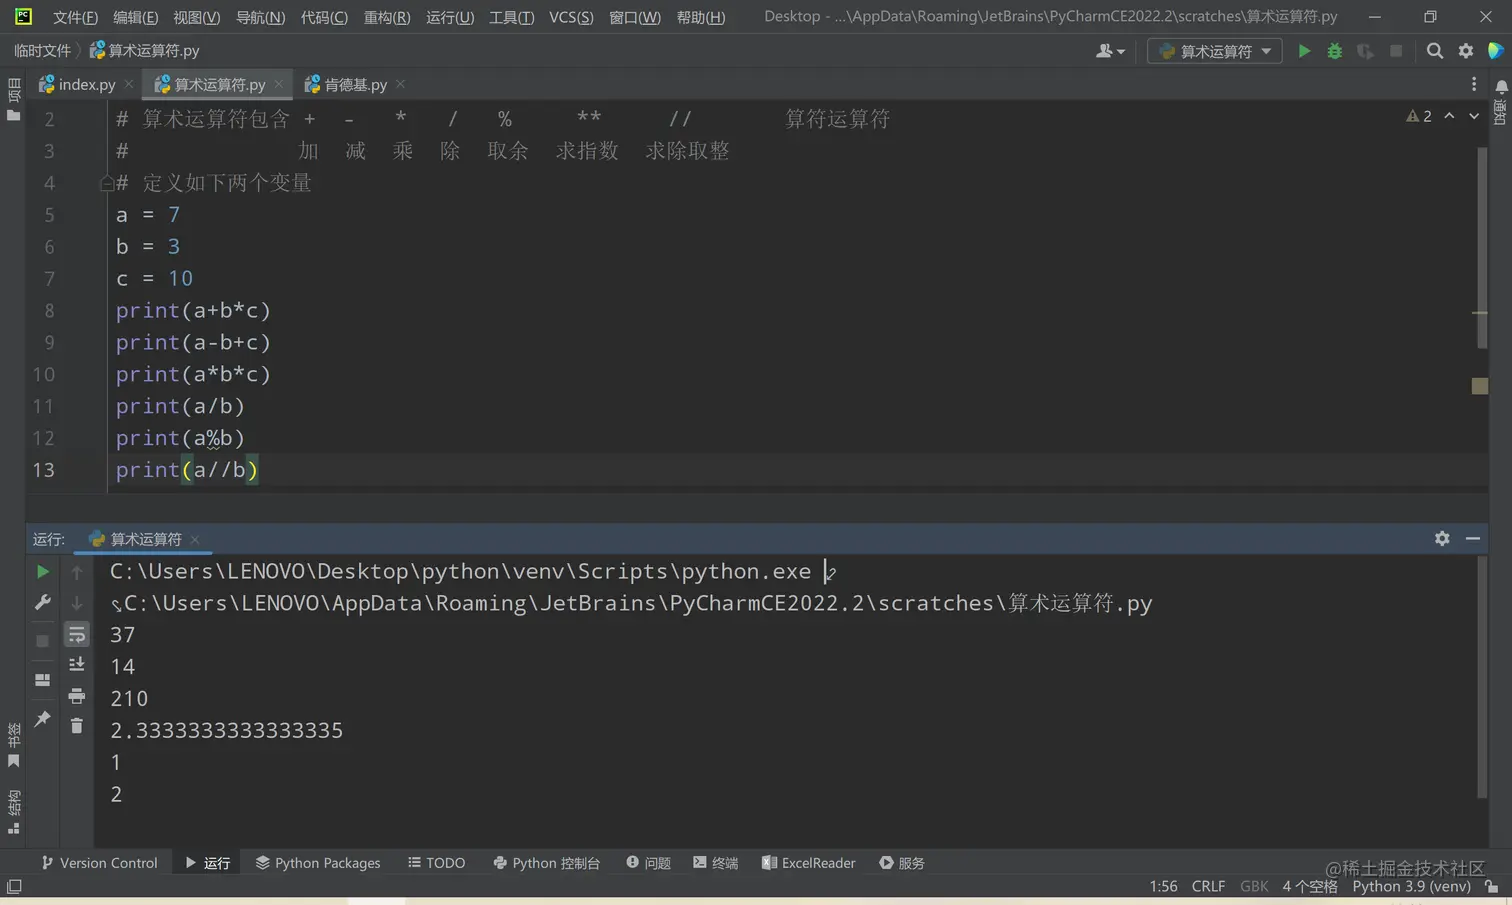Open the 代码(C) menu

click(324, 17)
